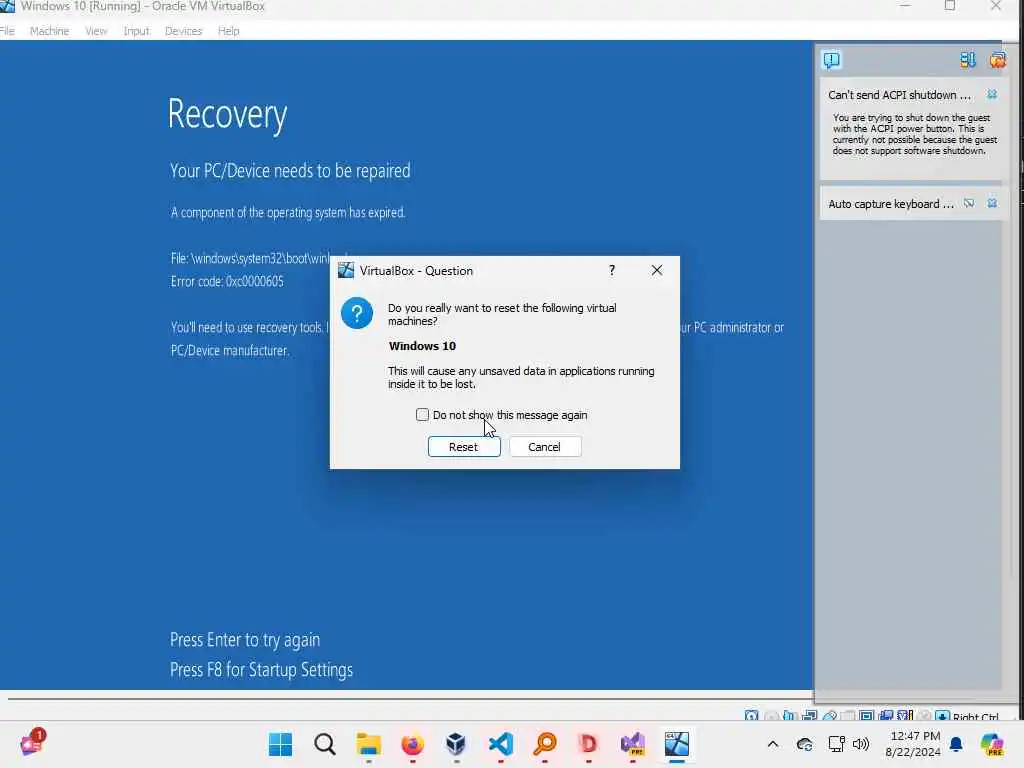The image size is (1024, 768).
Task: Click the question mark help button in dialog title
Action: click(x=612, y=270)
